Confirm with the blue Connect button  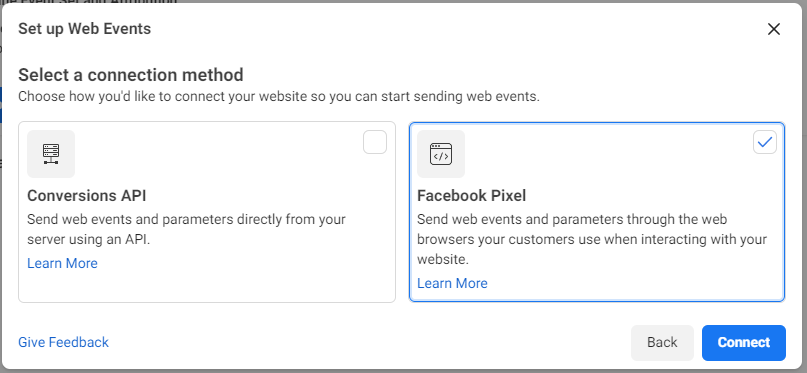744,343
